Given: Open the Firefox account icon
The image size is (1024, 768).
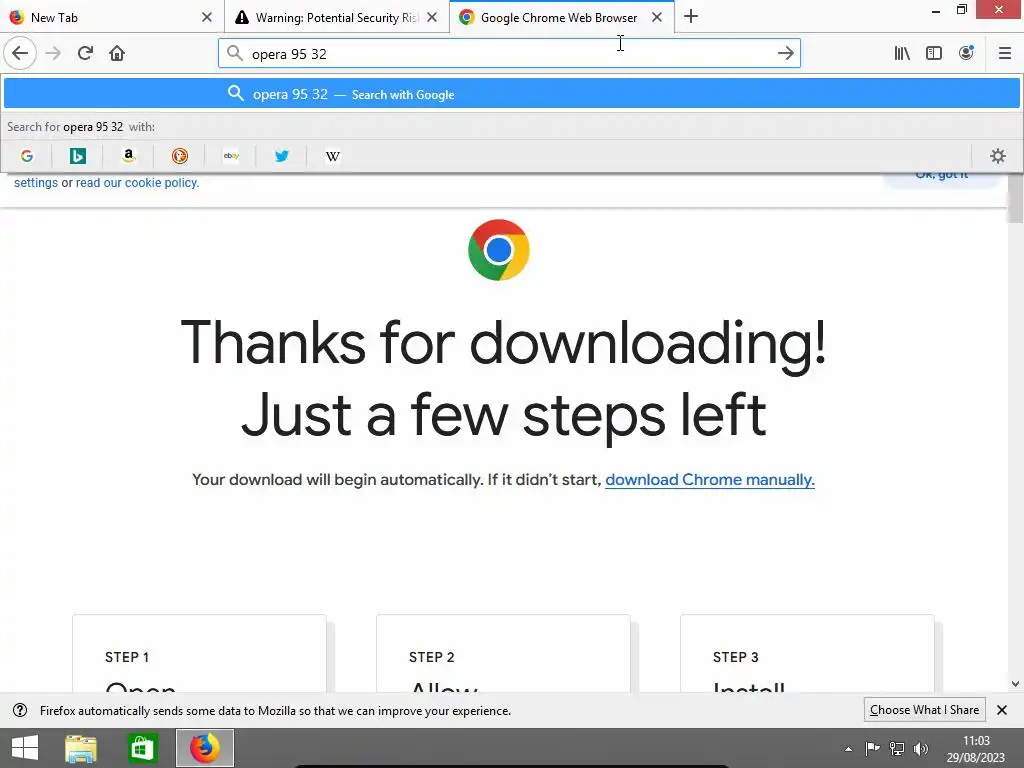Looking at the screenshot, I should click(966, 53).
